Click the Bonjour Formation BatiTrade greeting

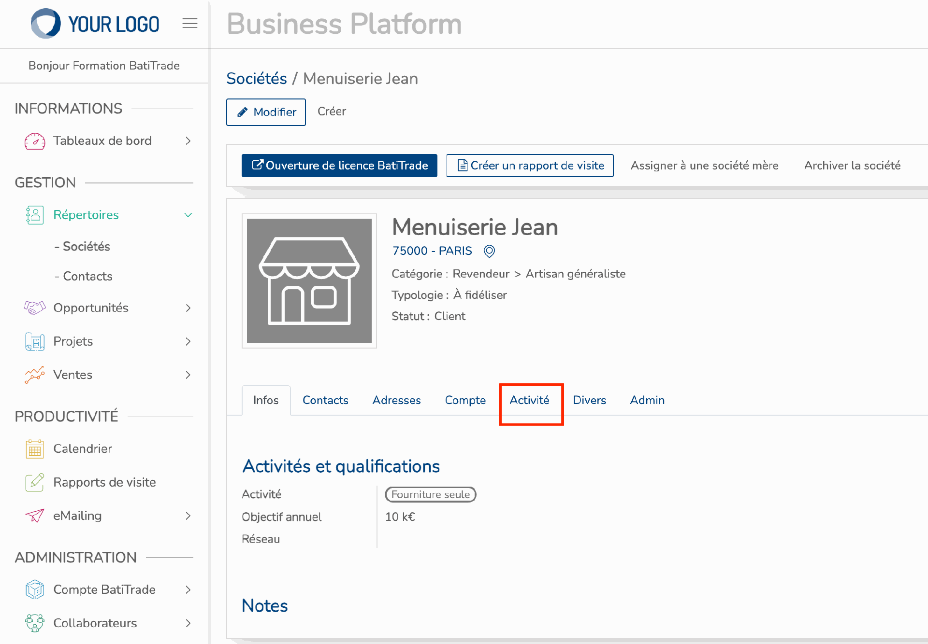tap(104, 66)
